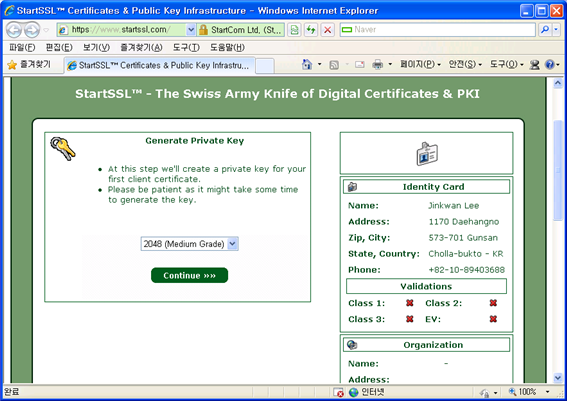Click the Validations section header

(426, 286)
